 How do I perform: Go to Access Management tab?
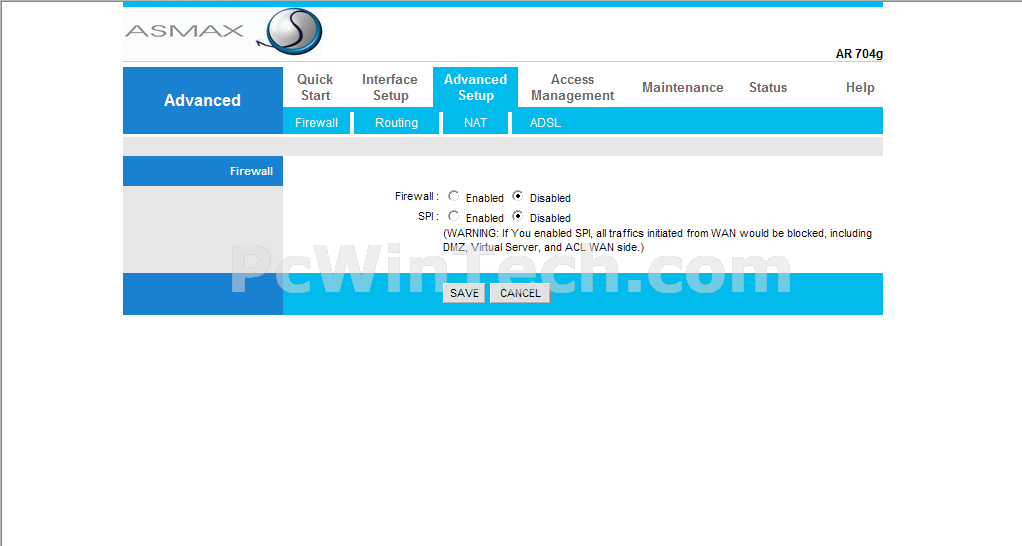(x=572, y=87)
